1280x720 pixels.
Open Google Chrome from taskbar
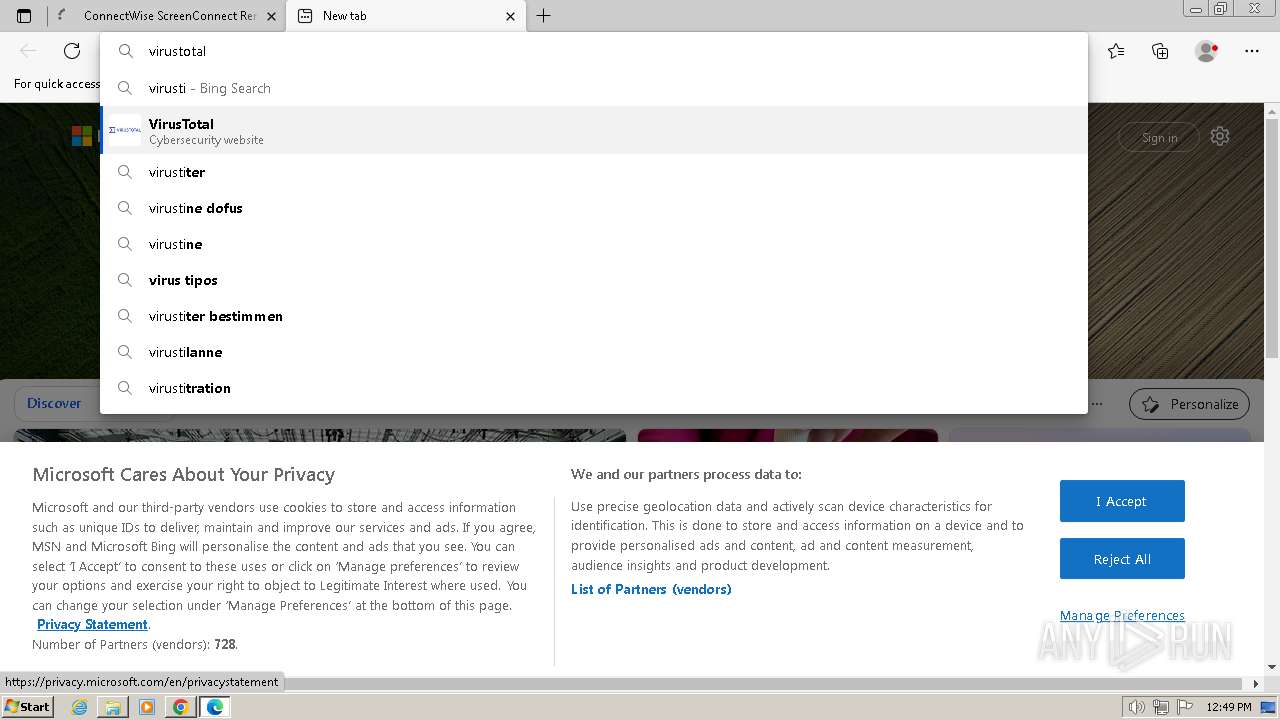pos(180,707)
